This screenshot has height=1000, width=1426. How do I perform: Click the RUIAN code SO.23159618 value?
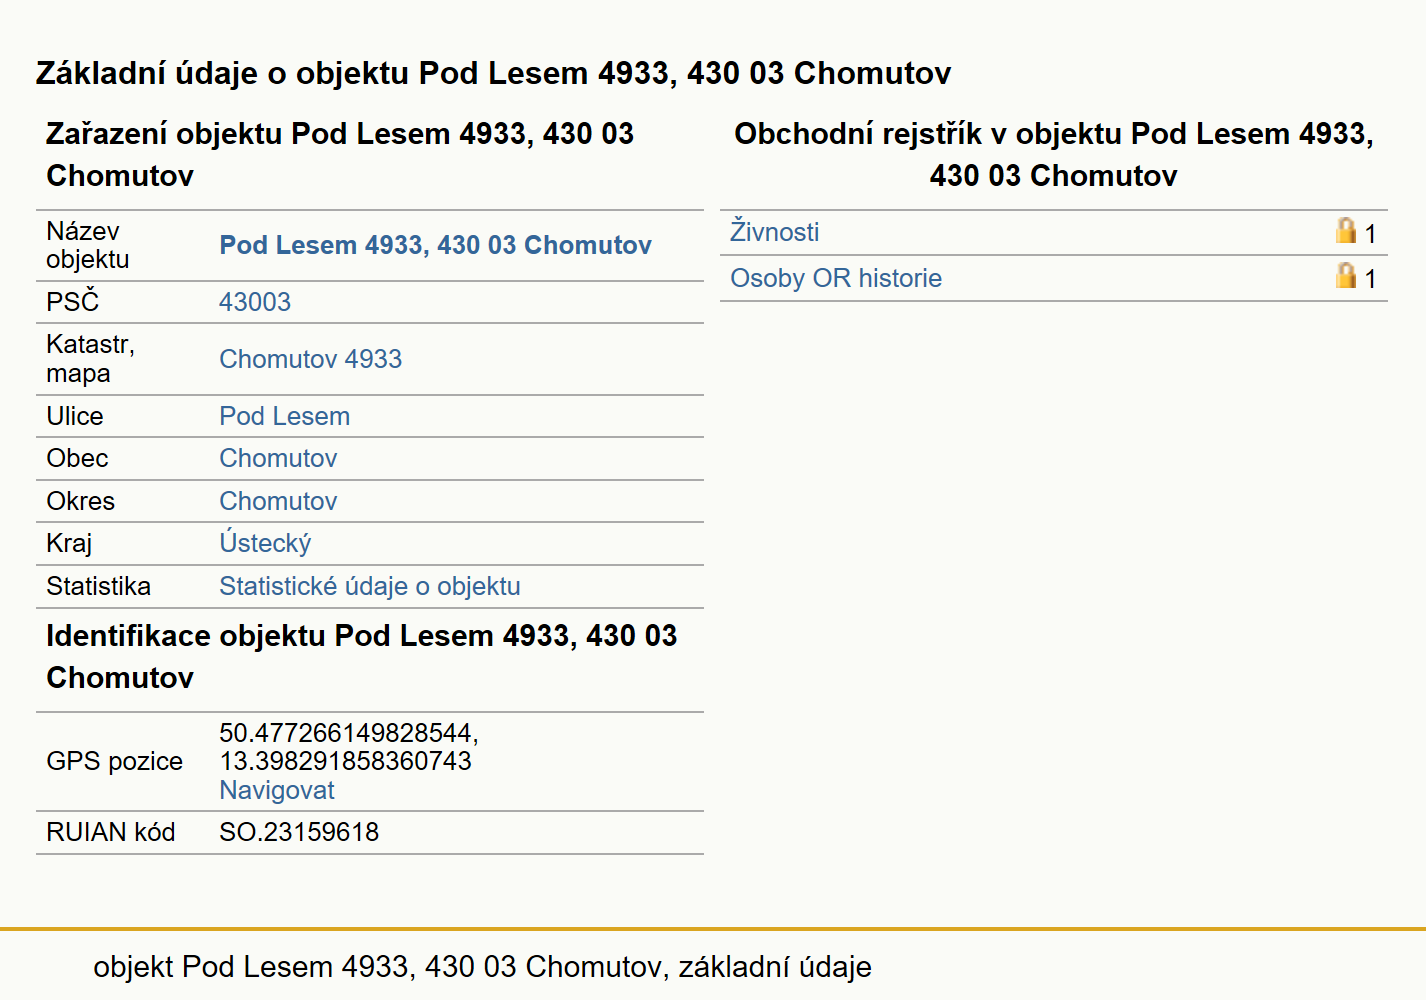coord(299,832)
